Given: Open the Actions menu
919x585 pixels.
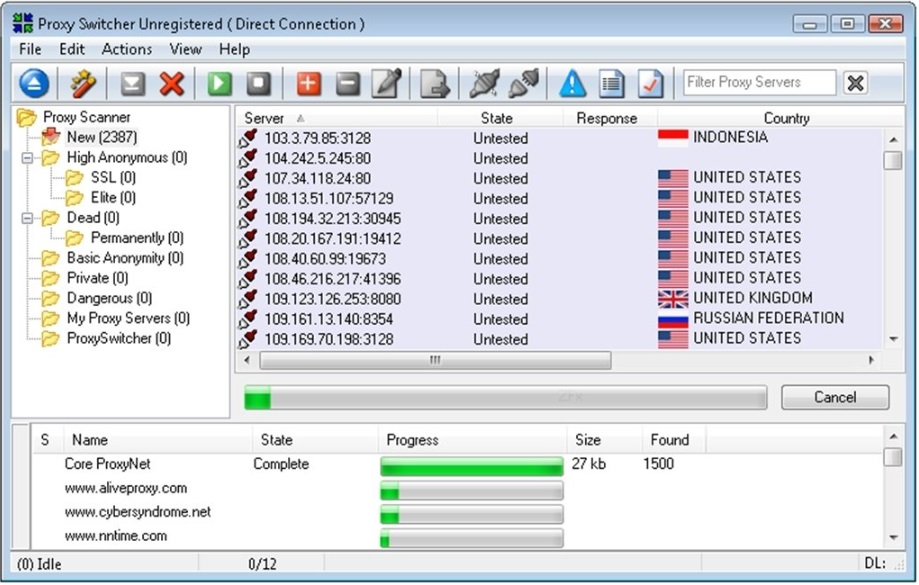Looking at the screenshot, I should [127, 49].
